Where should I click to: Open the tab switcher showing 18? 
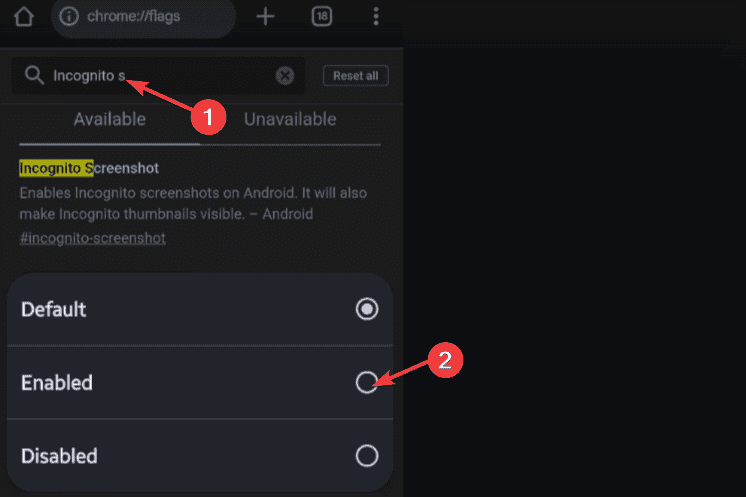[x=322, y=17]
